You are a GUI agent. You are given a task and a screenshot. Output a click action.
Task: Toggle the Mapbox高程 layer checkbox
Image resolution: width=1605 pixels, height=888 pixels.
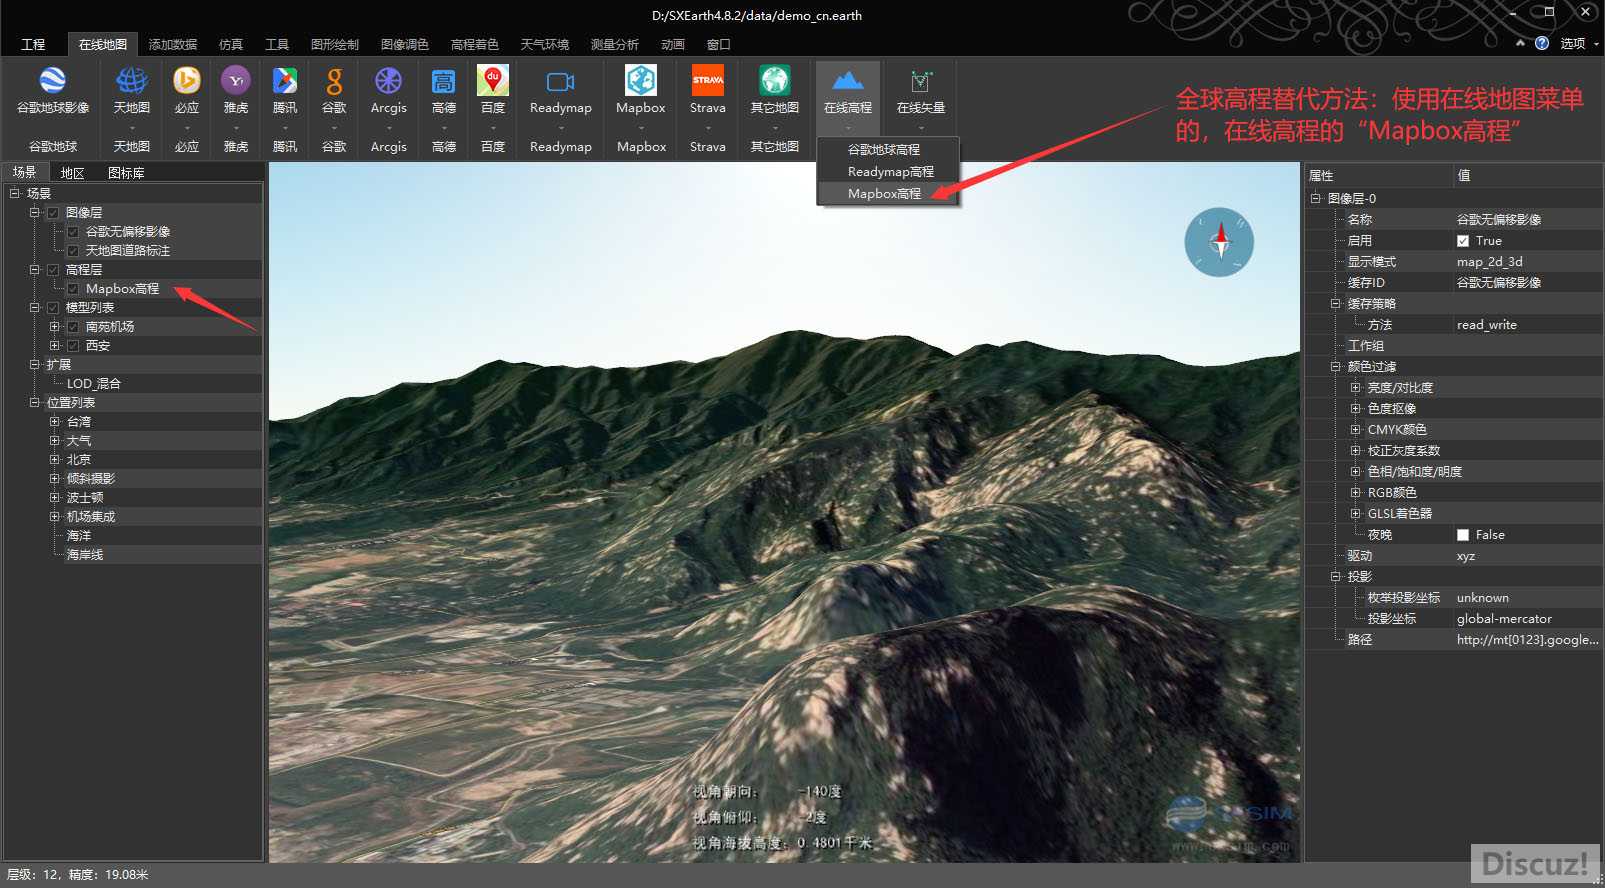(x=73, y=289)
